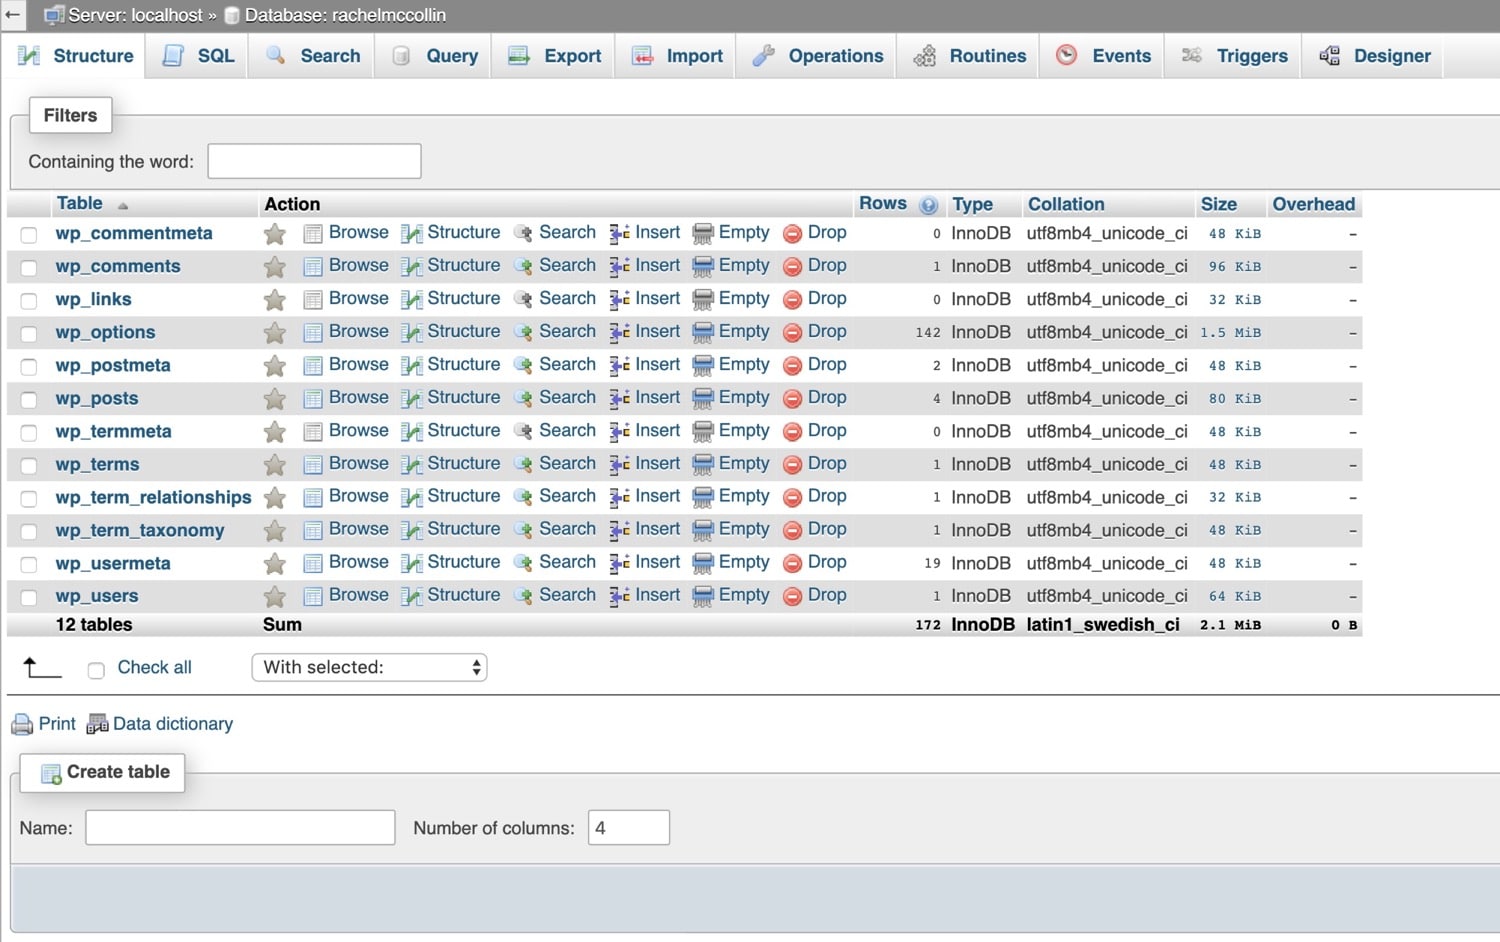This screenshot has height=942, width=1500.
Task: Open the Data dictionary
Action: [172, 723]
